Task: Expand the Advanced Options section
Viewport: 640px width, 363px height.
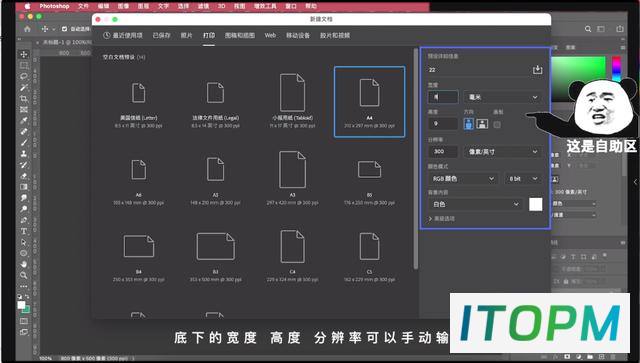Action: click(x=442, y=219)
